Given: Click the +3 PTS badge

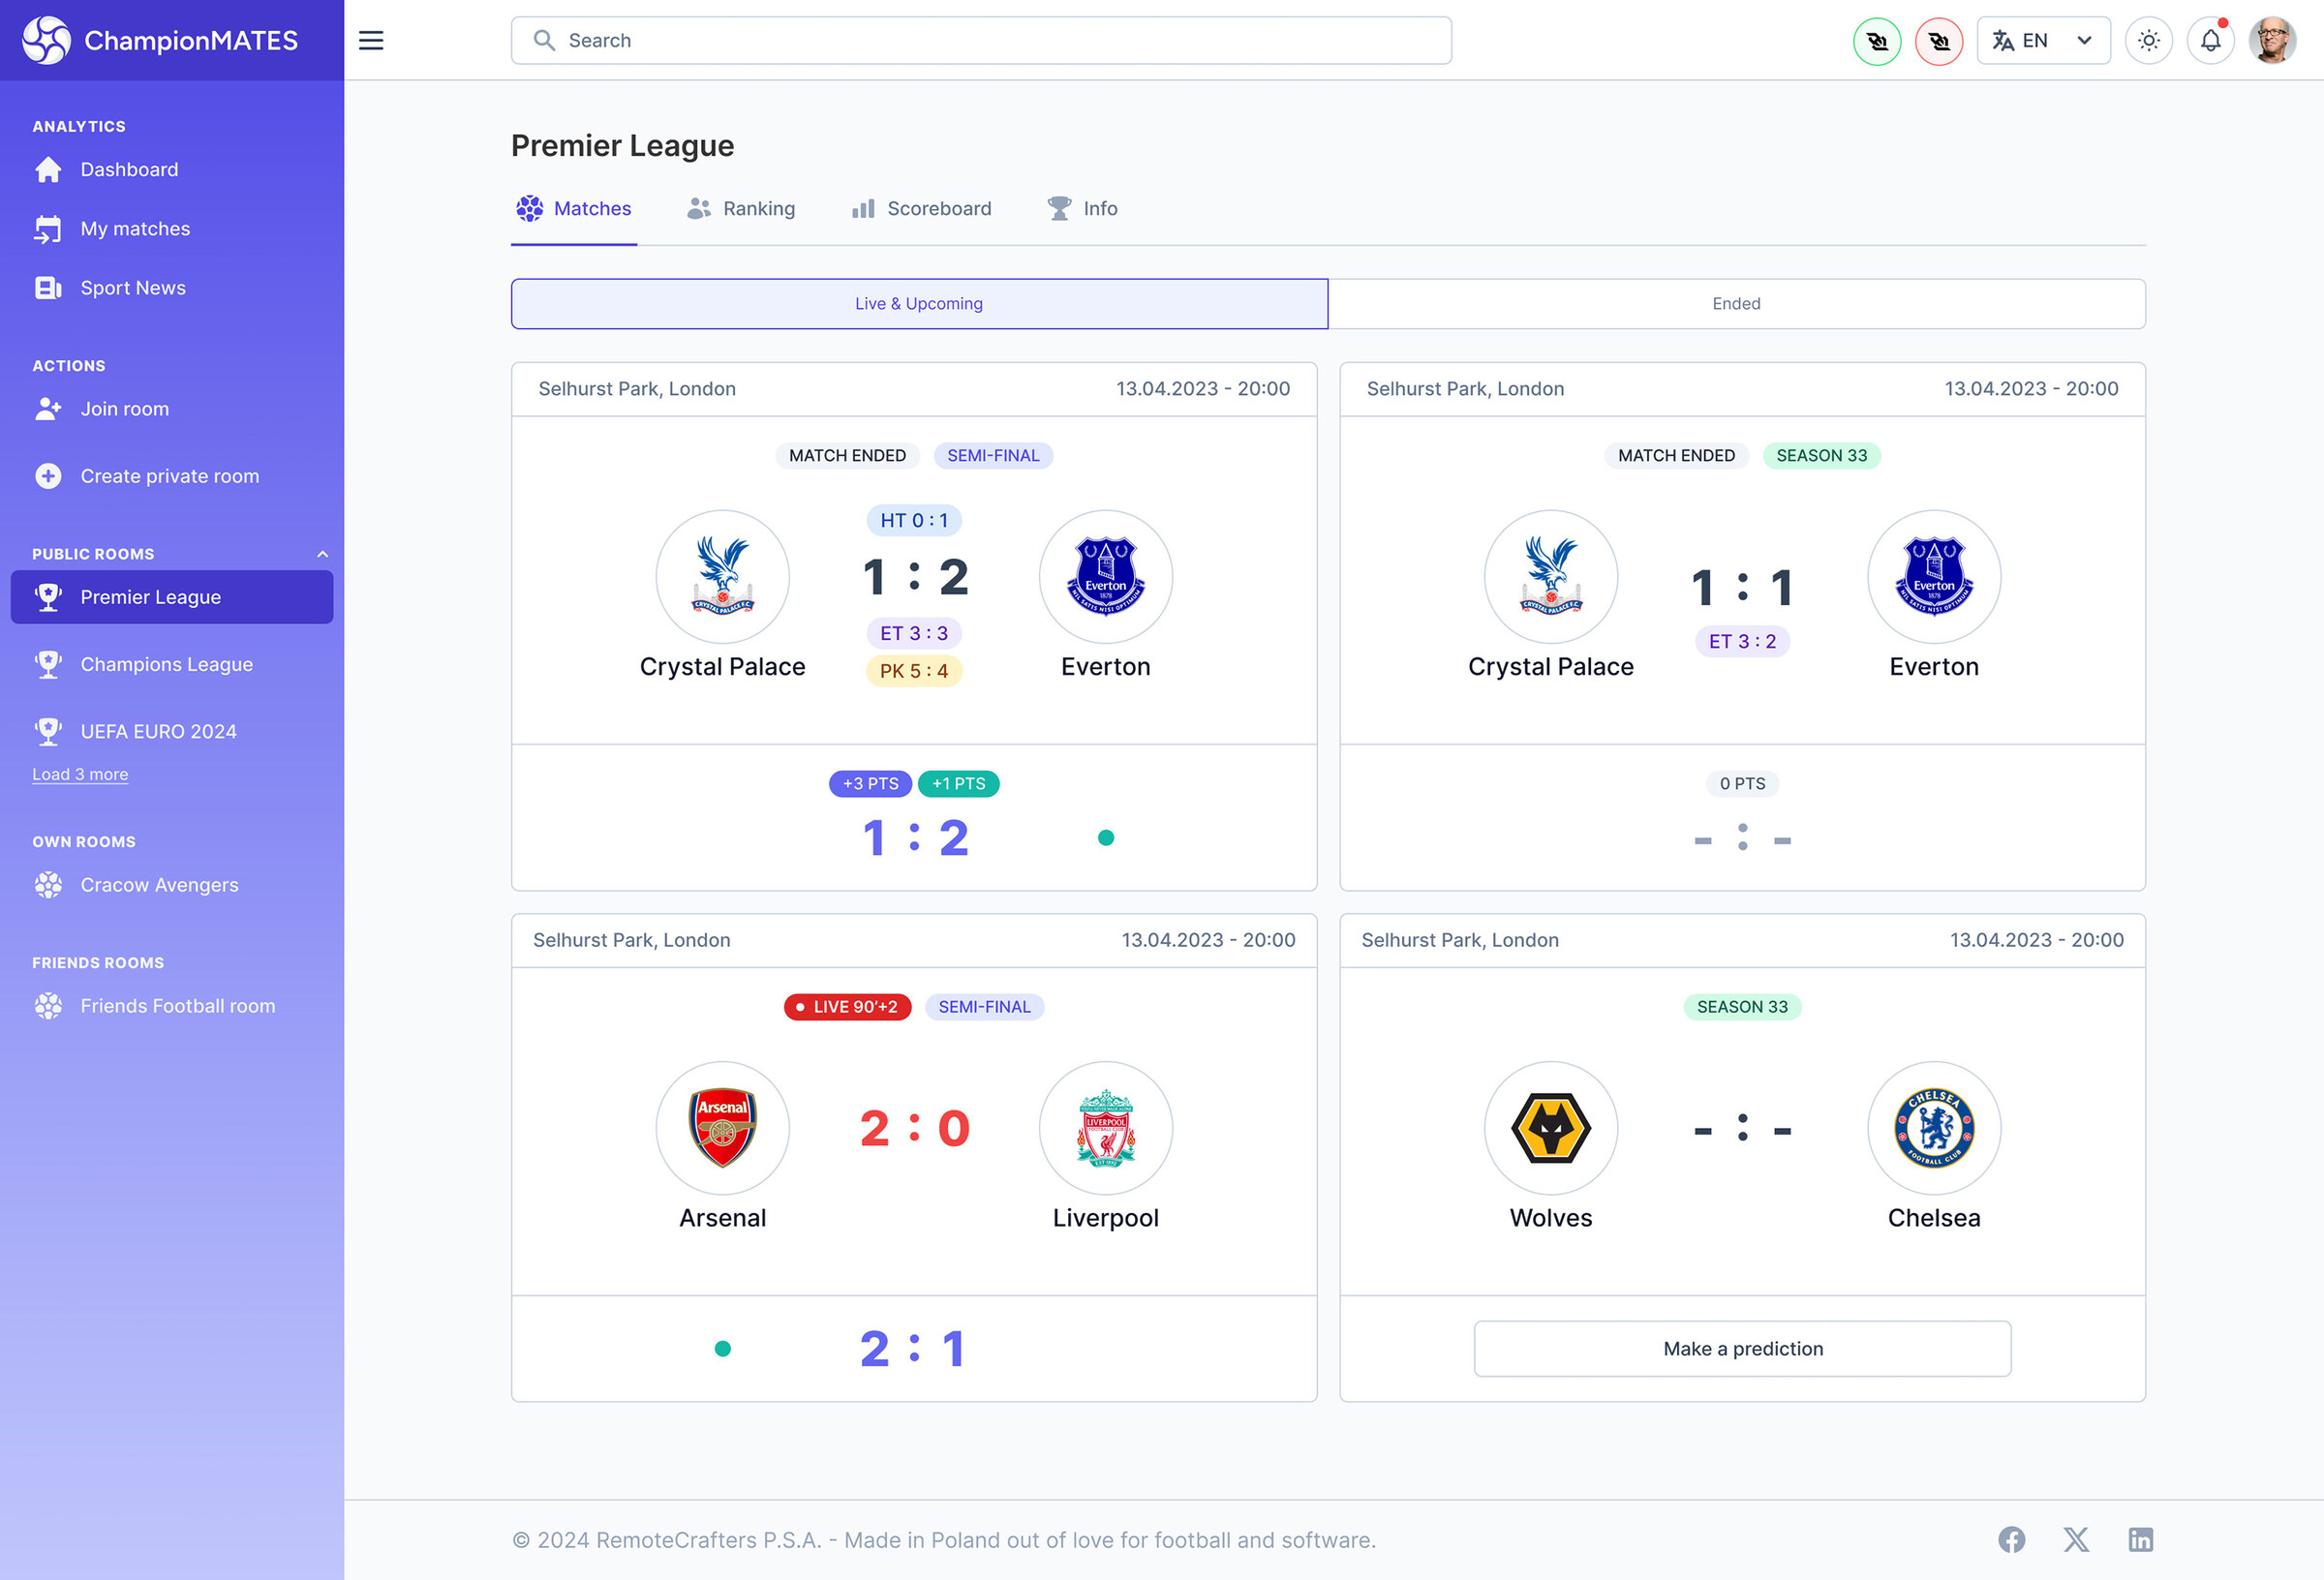Looking at the screenshot, I should pyautogui.click(x=870, y=784).
